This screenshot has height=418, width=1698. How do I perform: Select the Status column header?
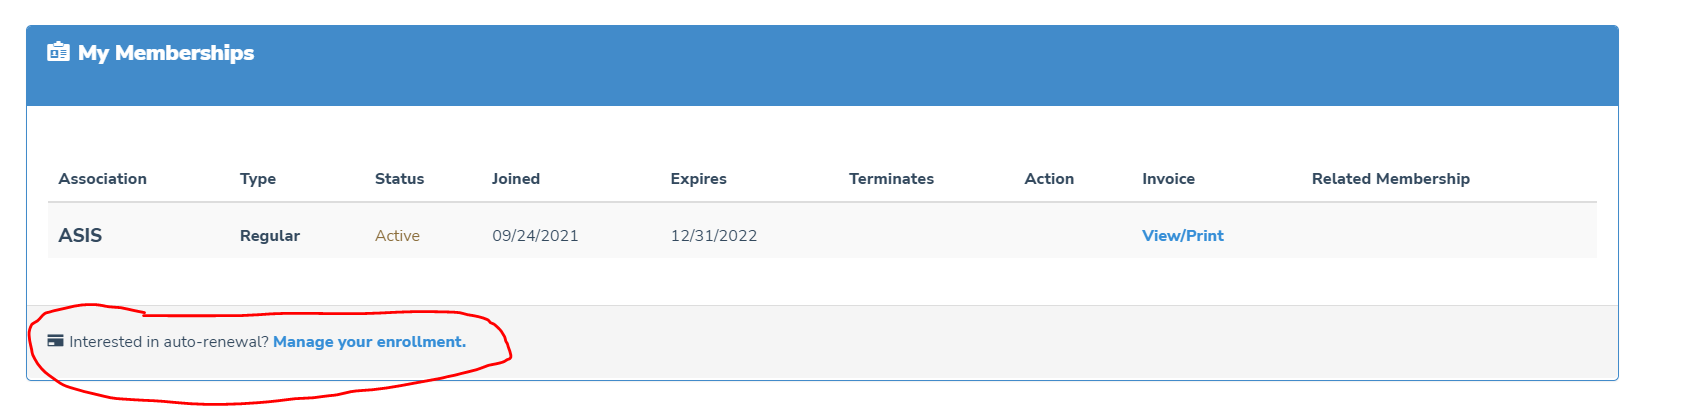(x=399, y=179)
